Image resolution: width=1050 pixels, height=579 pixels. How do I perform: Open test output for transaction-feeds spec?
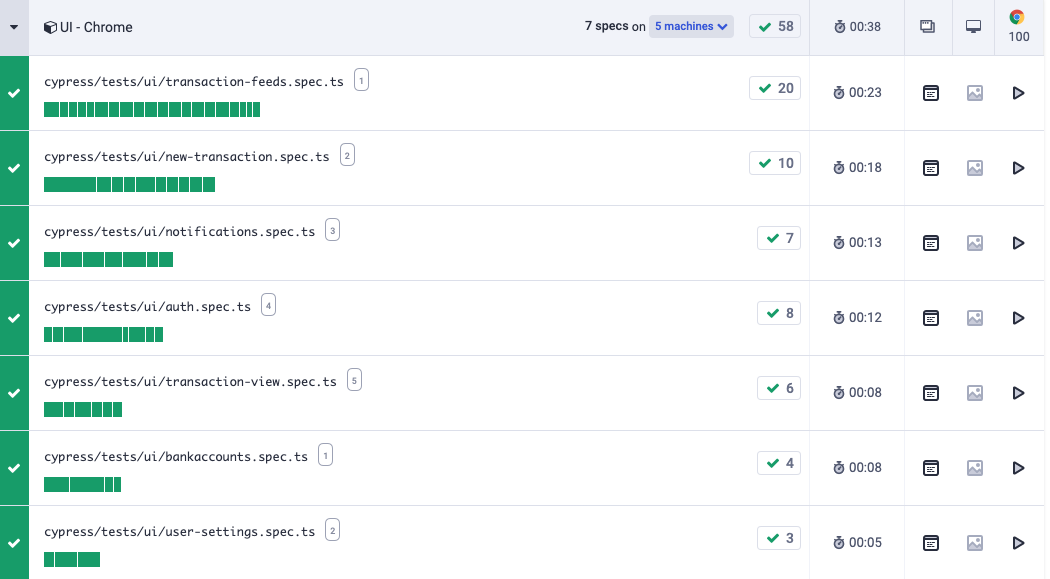[930, 93]
